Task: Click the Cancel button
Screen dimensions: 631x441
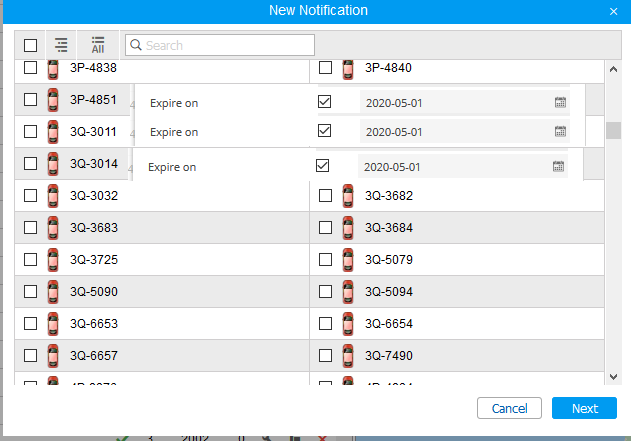Action: pyautogui.click(x=509, y=408)
